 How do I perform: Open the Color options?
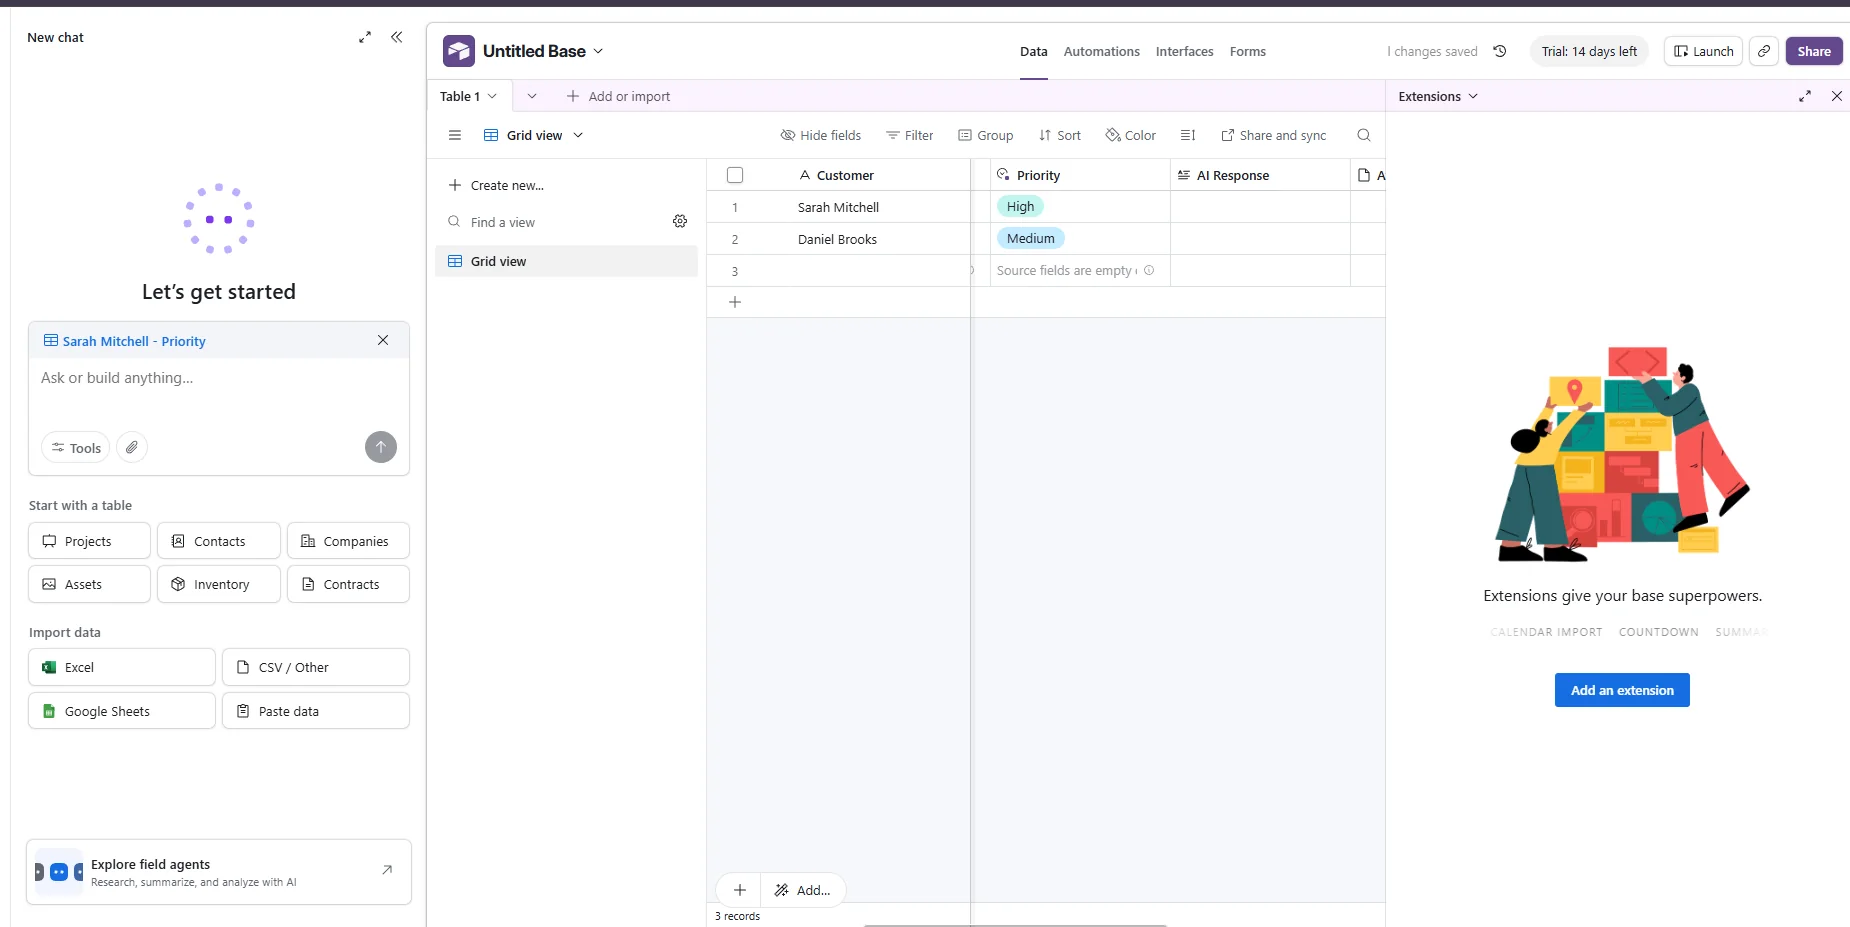coord(1131,135)
